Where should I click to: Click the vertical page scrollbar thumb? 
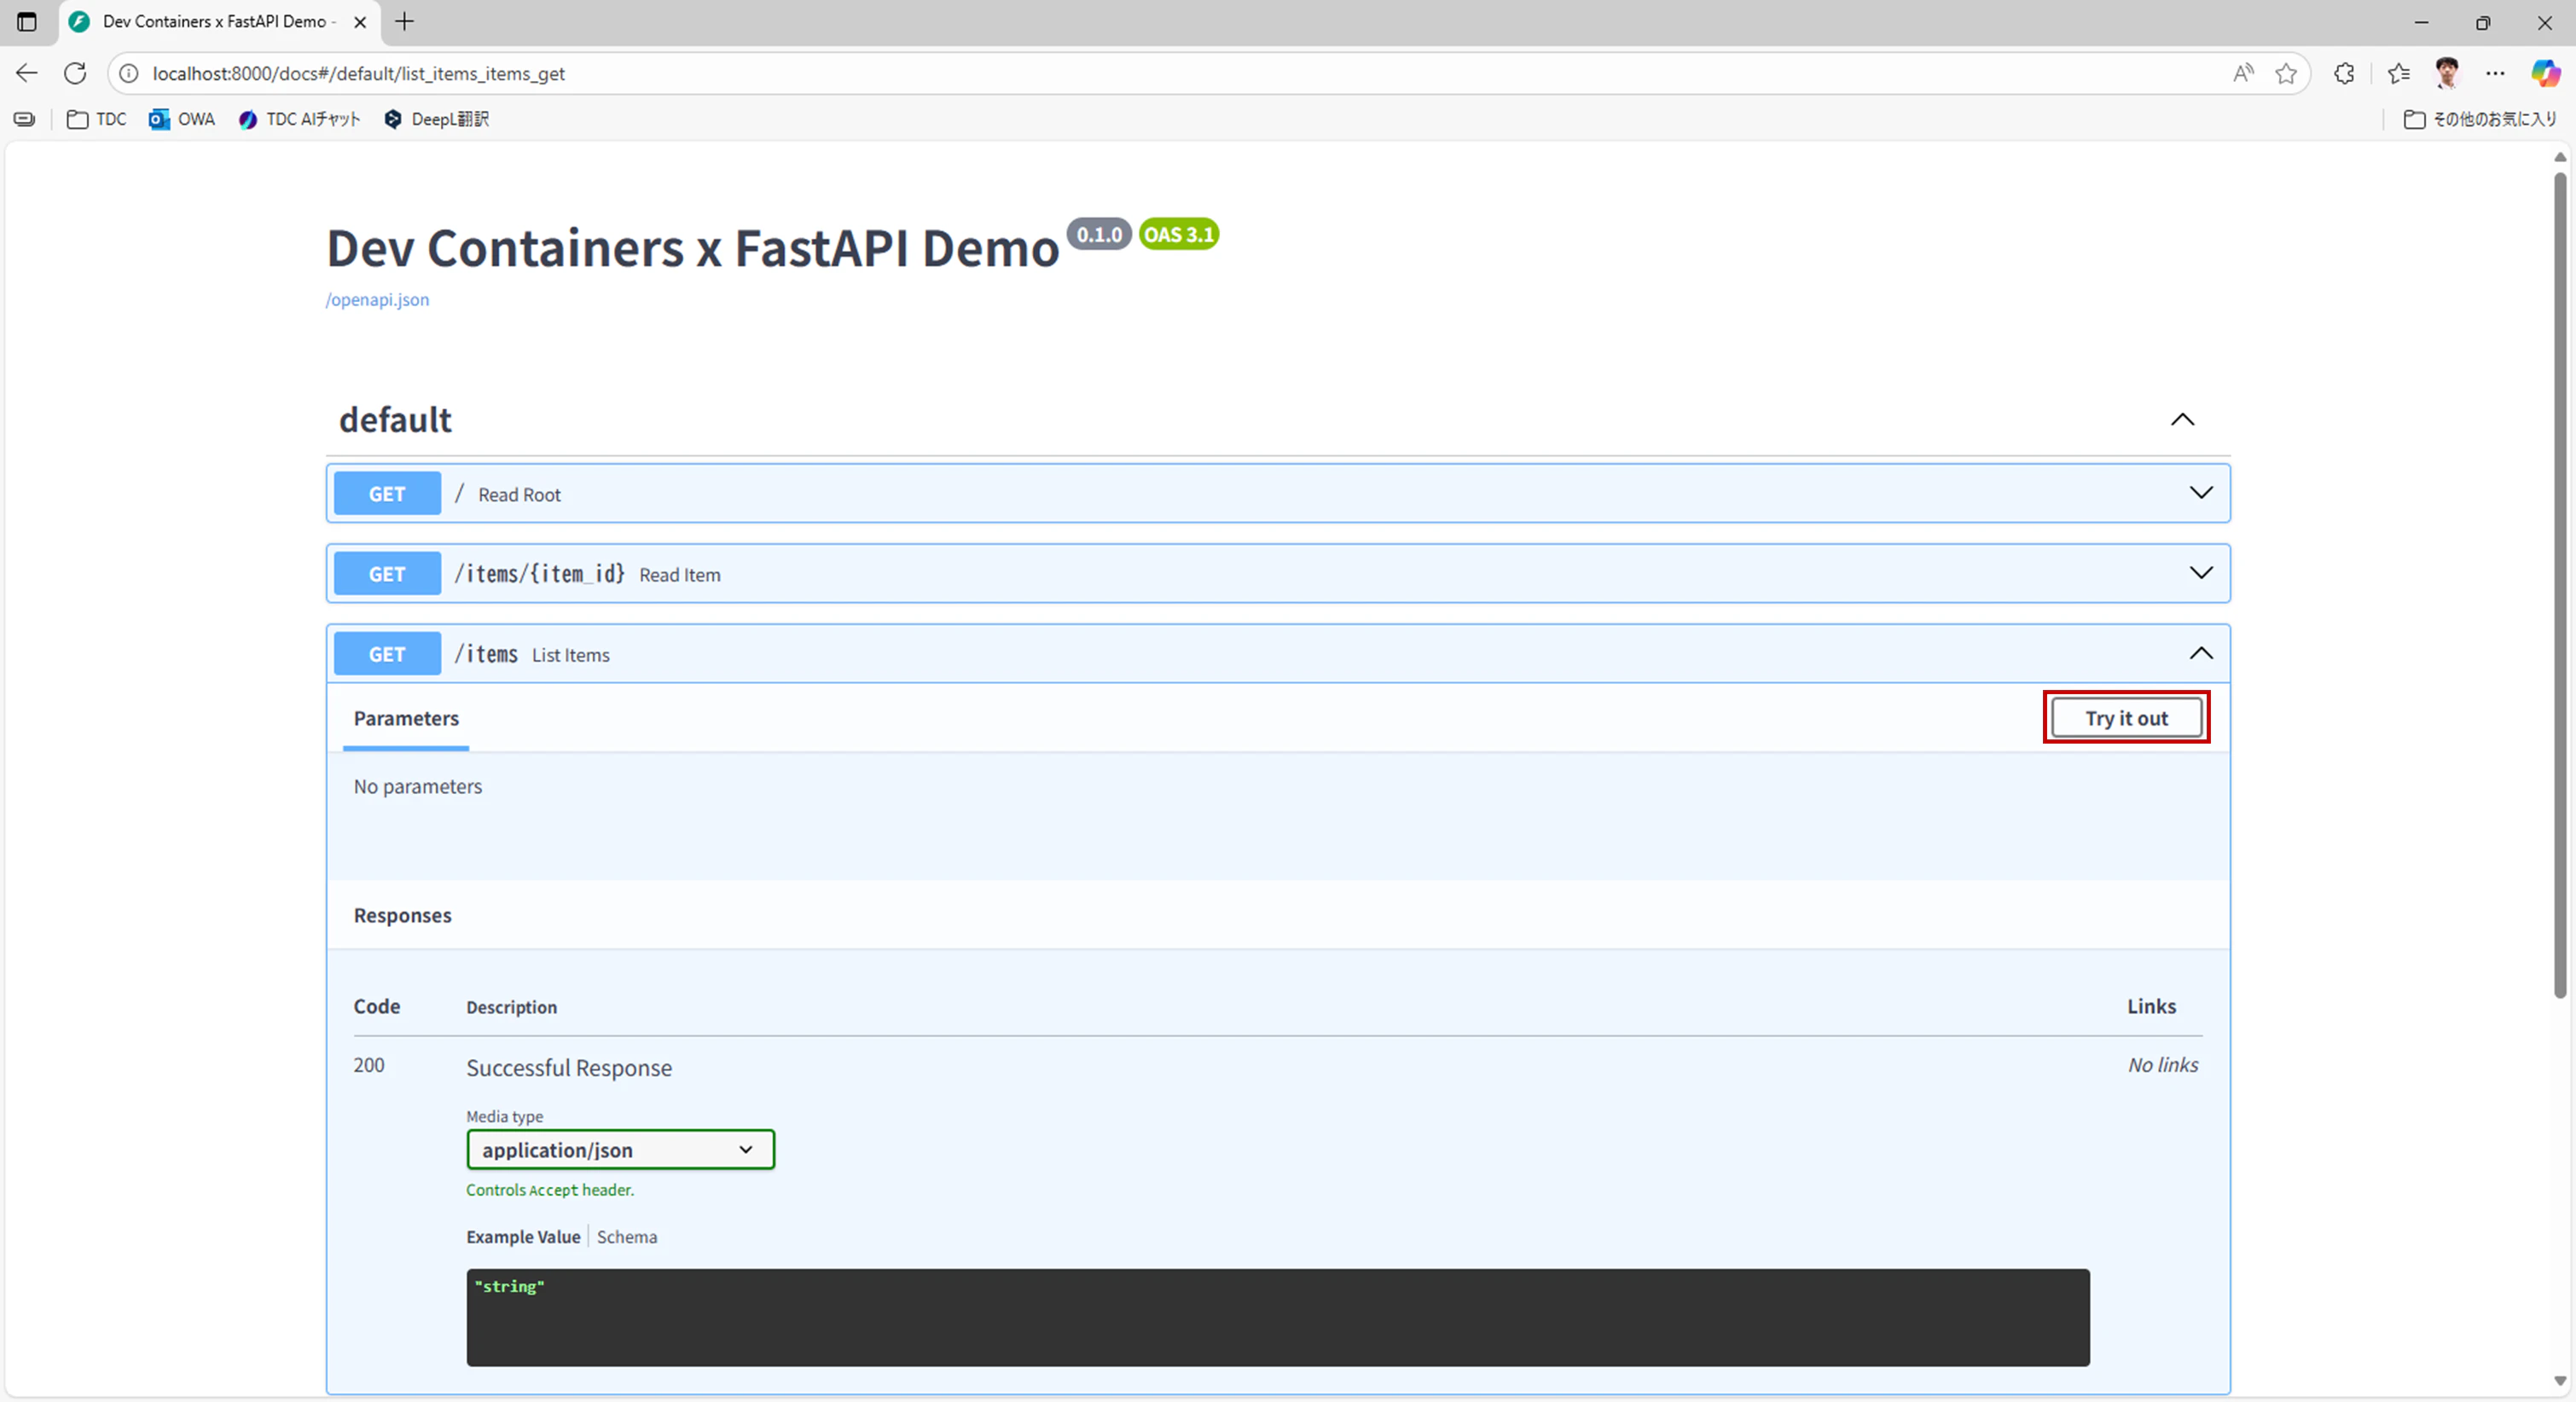pyautogui.click(x=2560, y=585)
